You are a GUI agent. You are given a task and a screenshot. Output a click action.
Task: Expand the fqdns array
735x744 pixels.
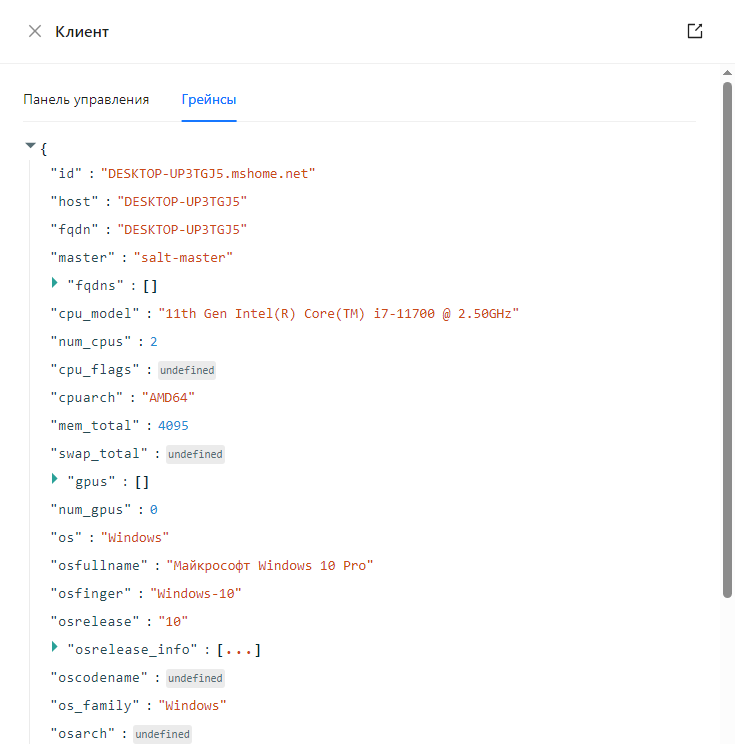[x=55, y=284]
